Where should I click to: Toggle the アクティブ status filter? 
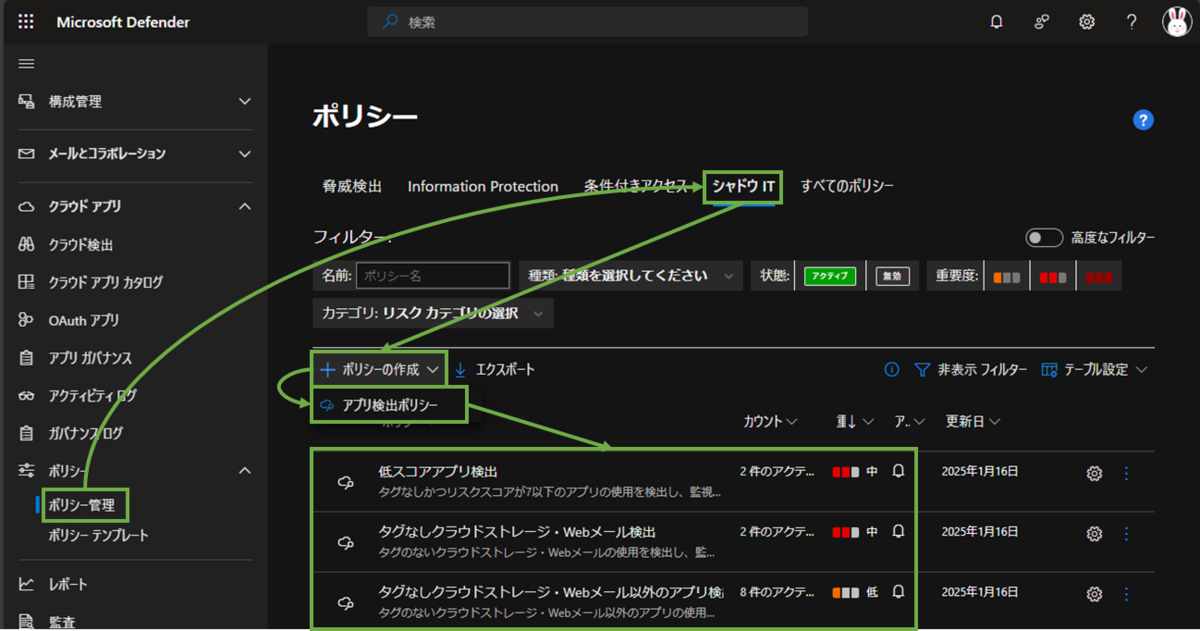[x=830, y=276]
